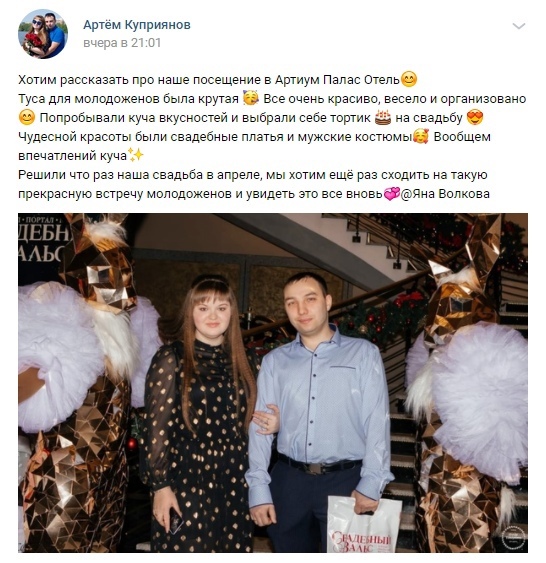This screenshot has width=546, height=563.
Task: Click the line starting Решили что раз
Action: (253, 175)
